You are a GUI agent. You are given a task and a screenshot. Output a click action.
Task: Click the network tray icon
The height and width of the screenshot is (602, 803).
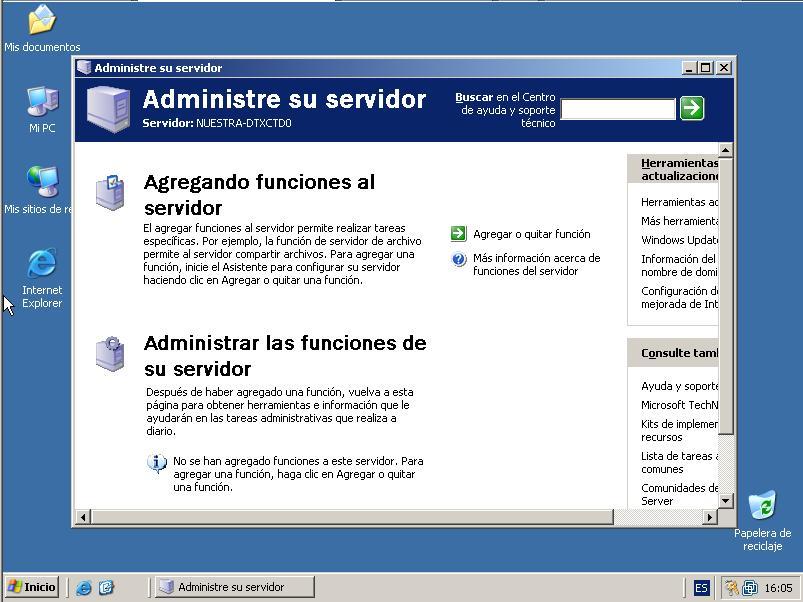click(750, 588)
